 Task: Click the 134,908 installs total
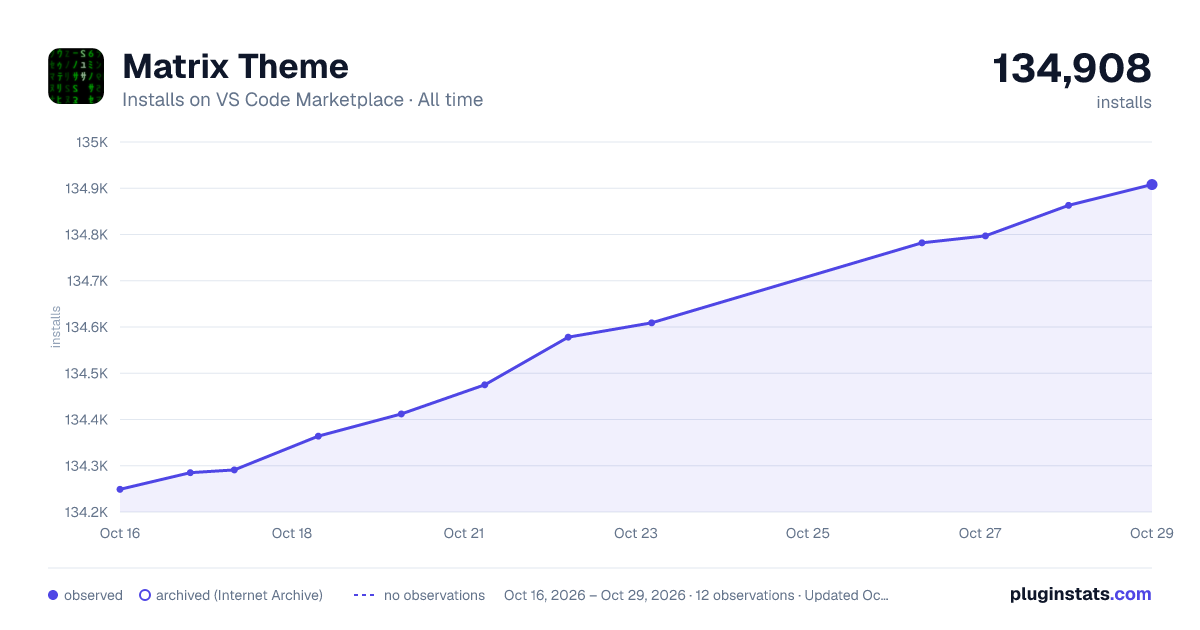click(x=1072, y=69)
